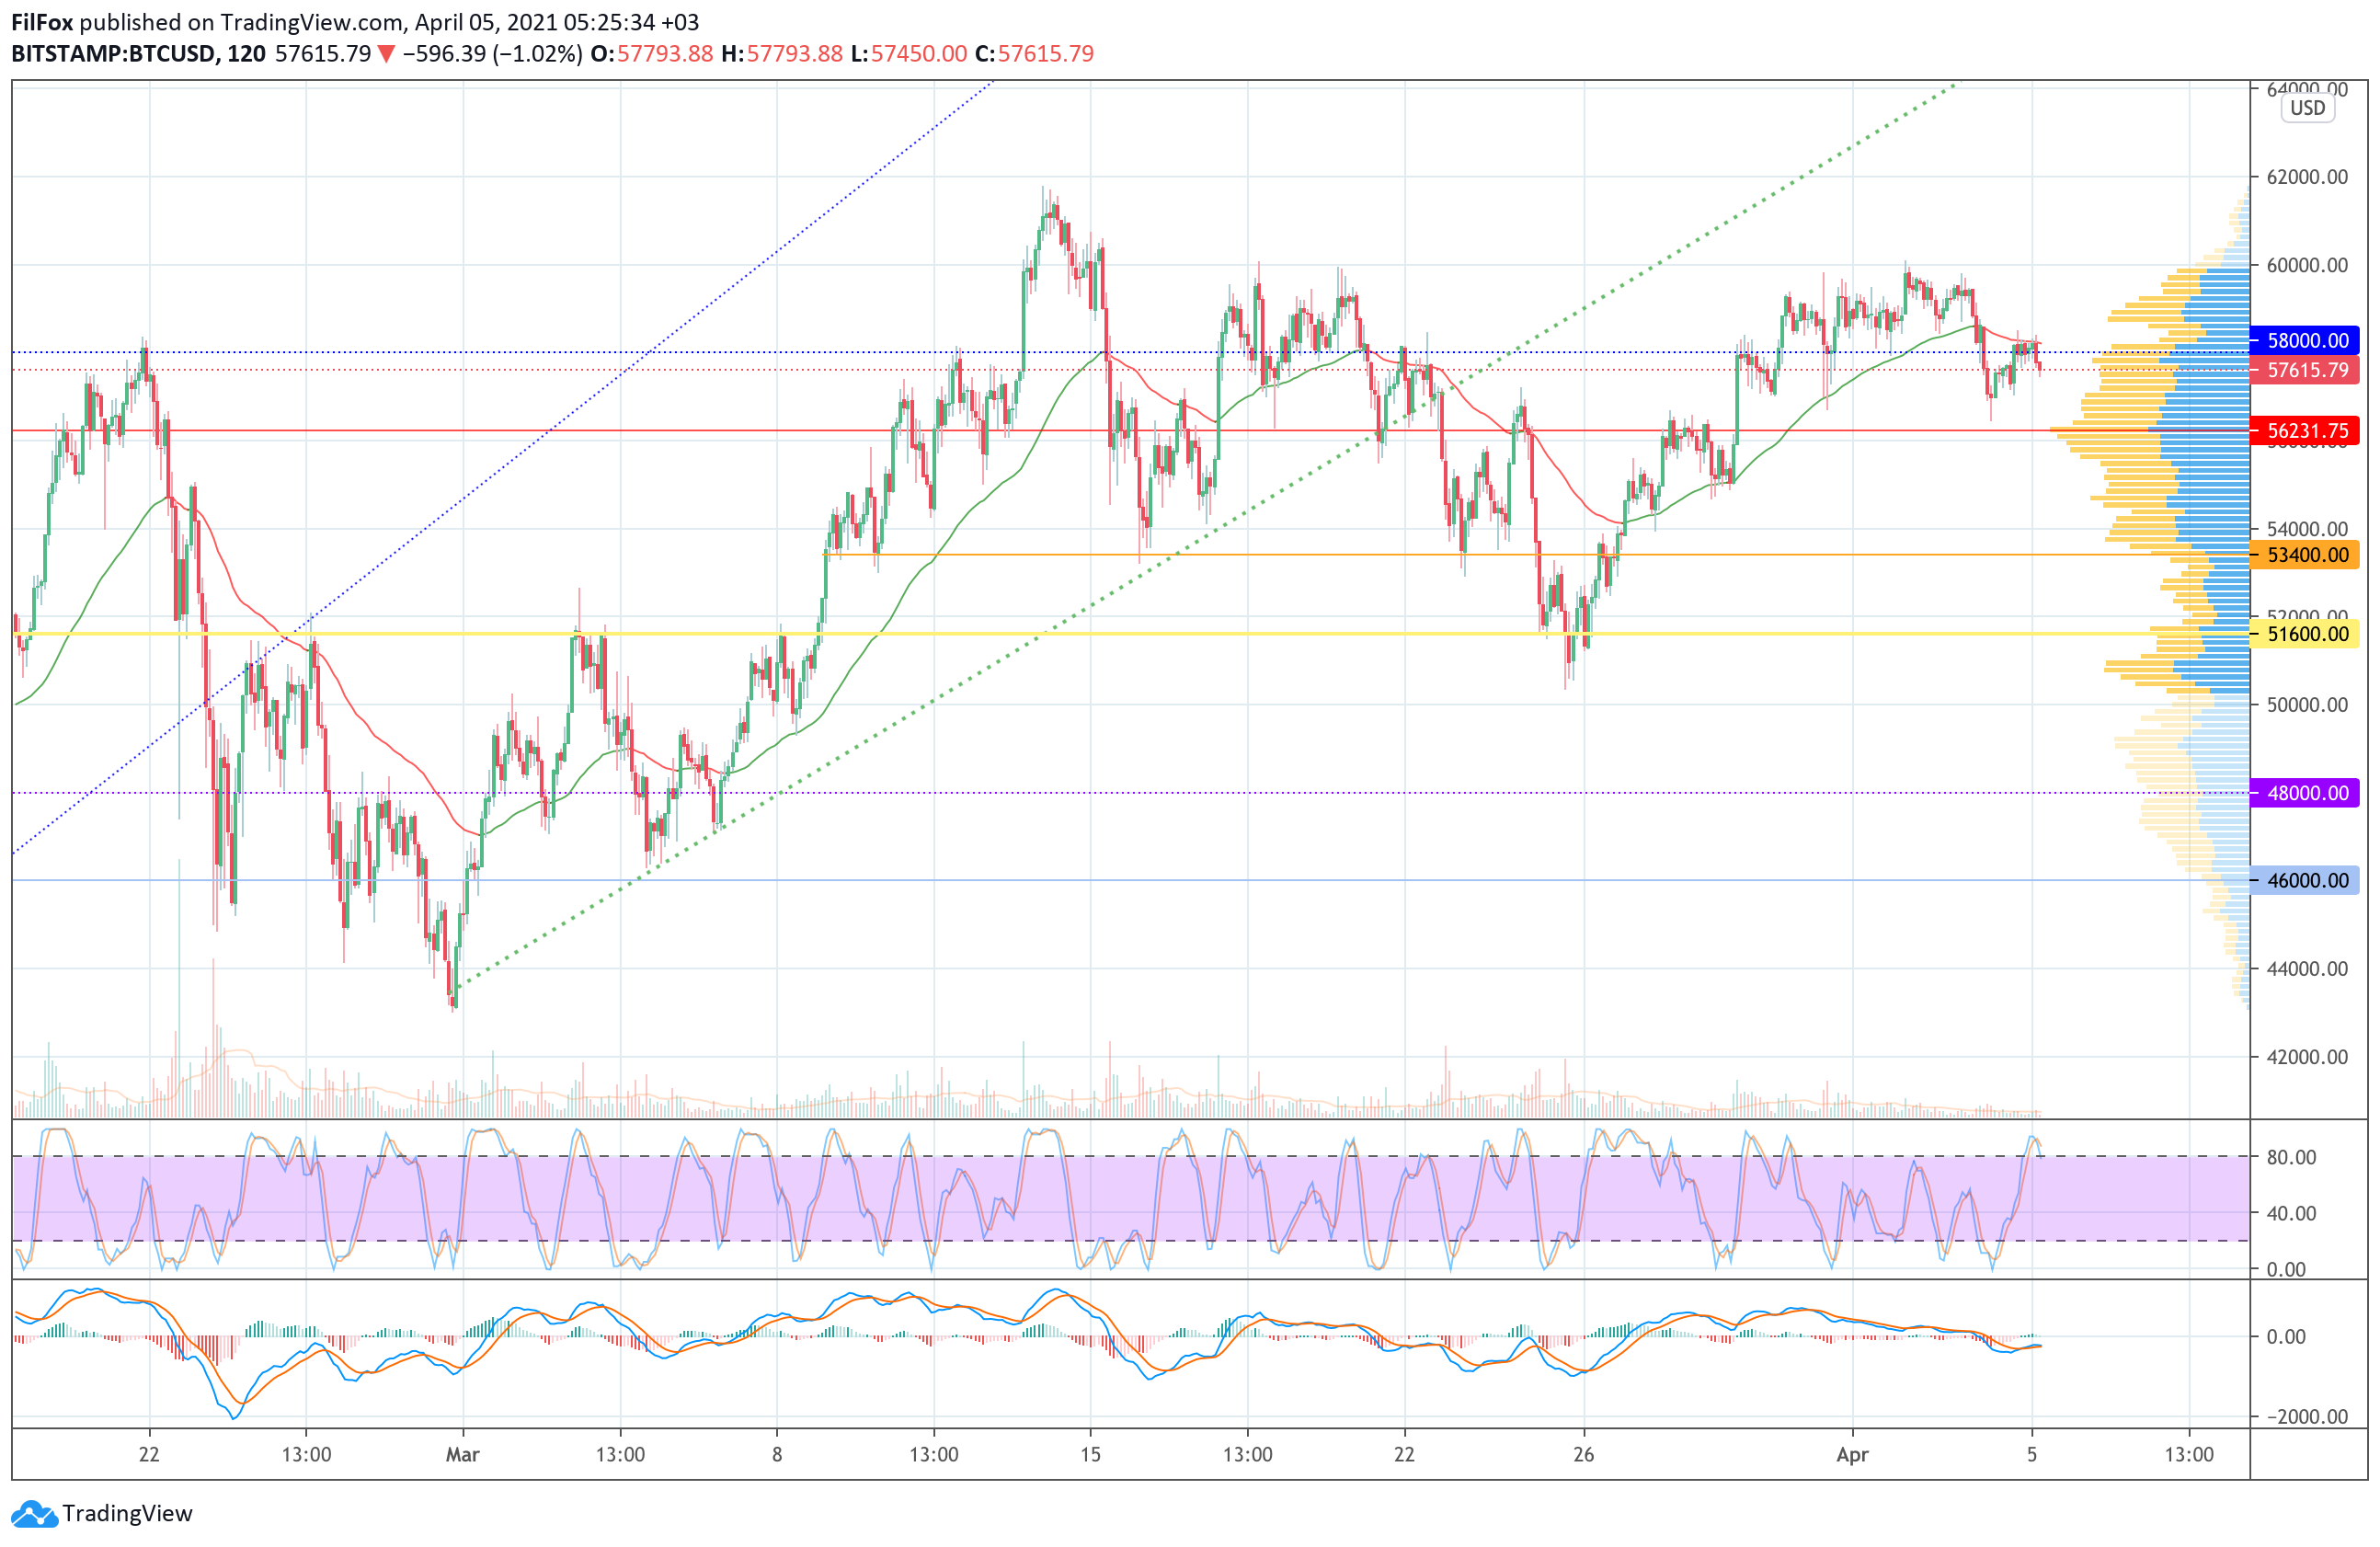Click the Apr date label on time axis
2380x1547 pixels.
[1852, 1454]
